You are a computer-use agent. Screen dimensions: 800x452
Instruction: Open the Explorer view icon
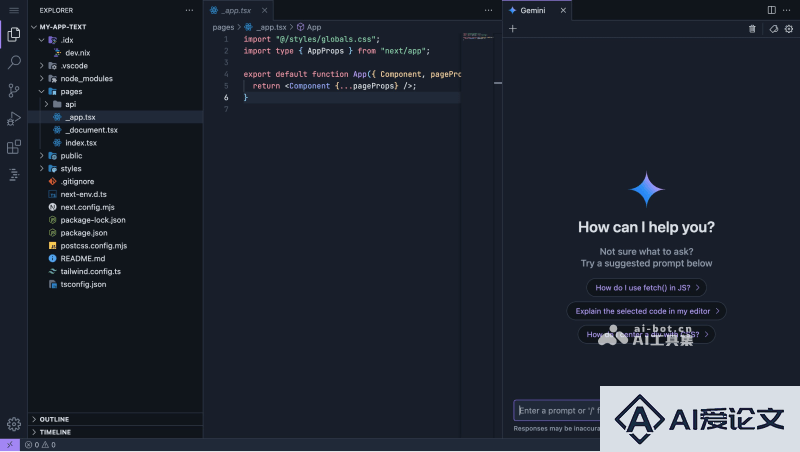(14, 34)
